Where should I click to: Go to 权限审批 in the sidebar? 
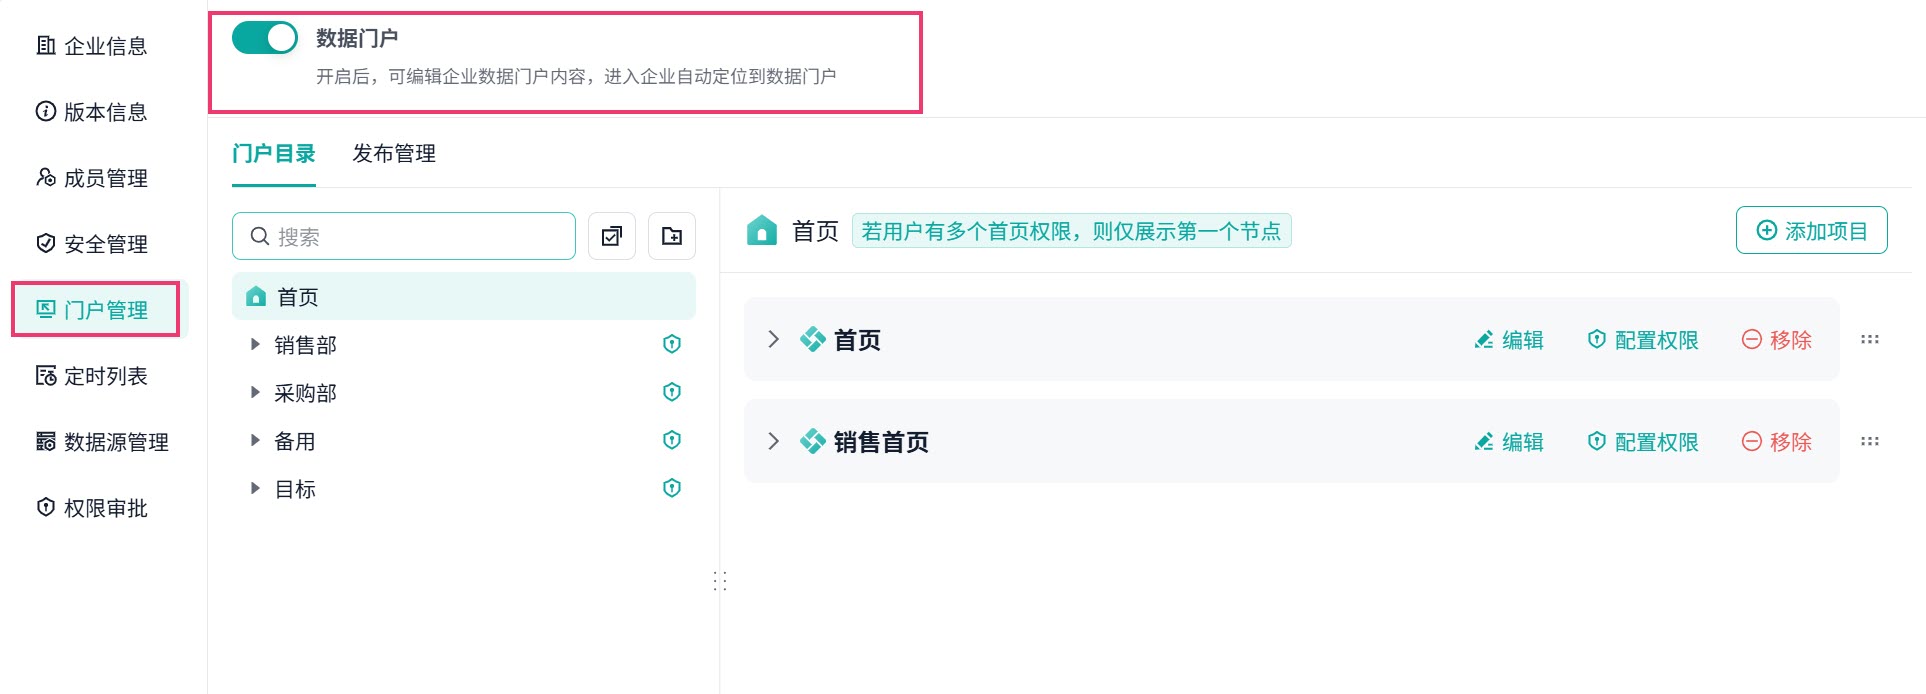[x=92, y=508]
